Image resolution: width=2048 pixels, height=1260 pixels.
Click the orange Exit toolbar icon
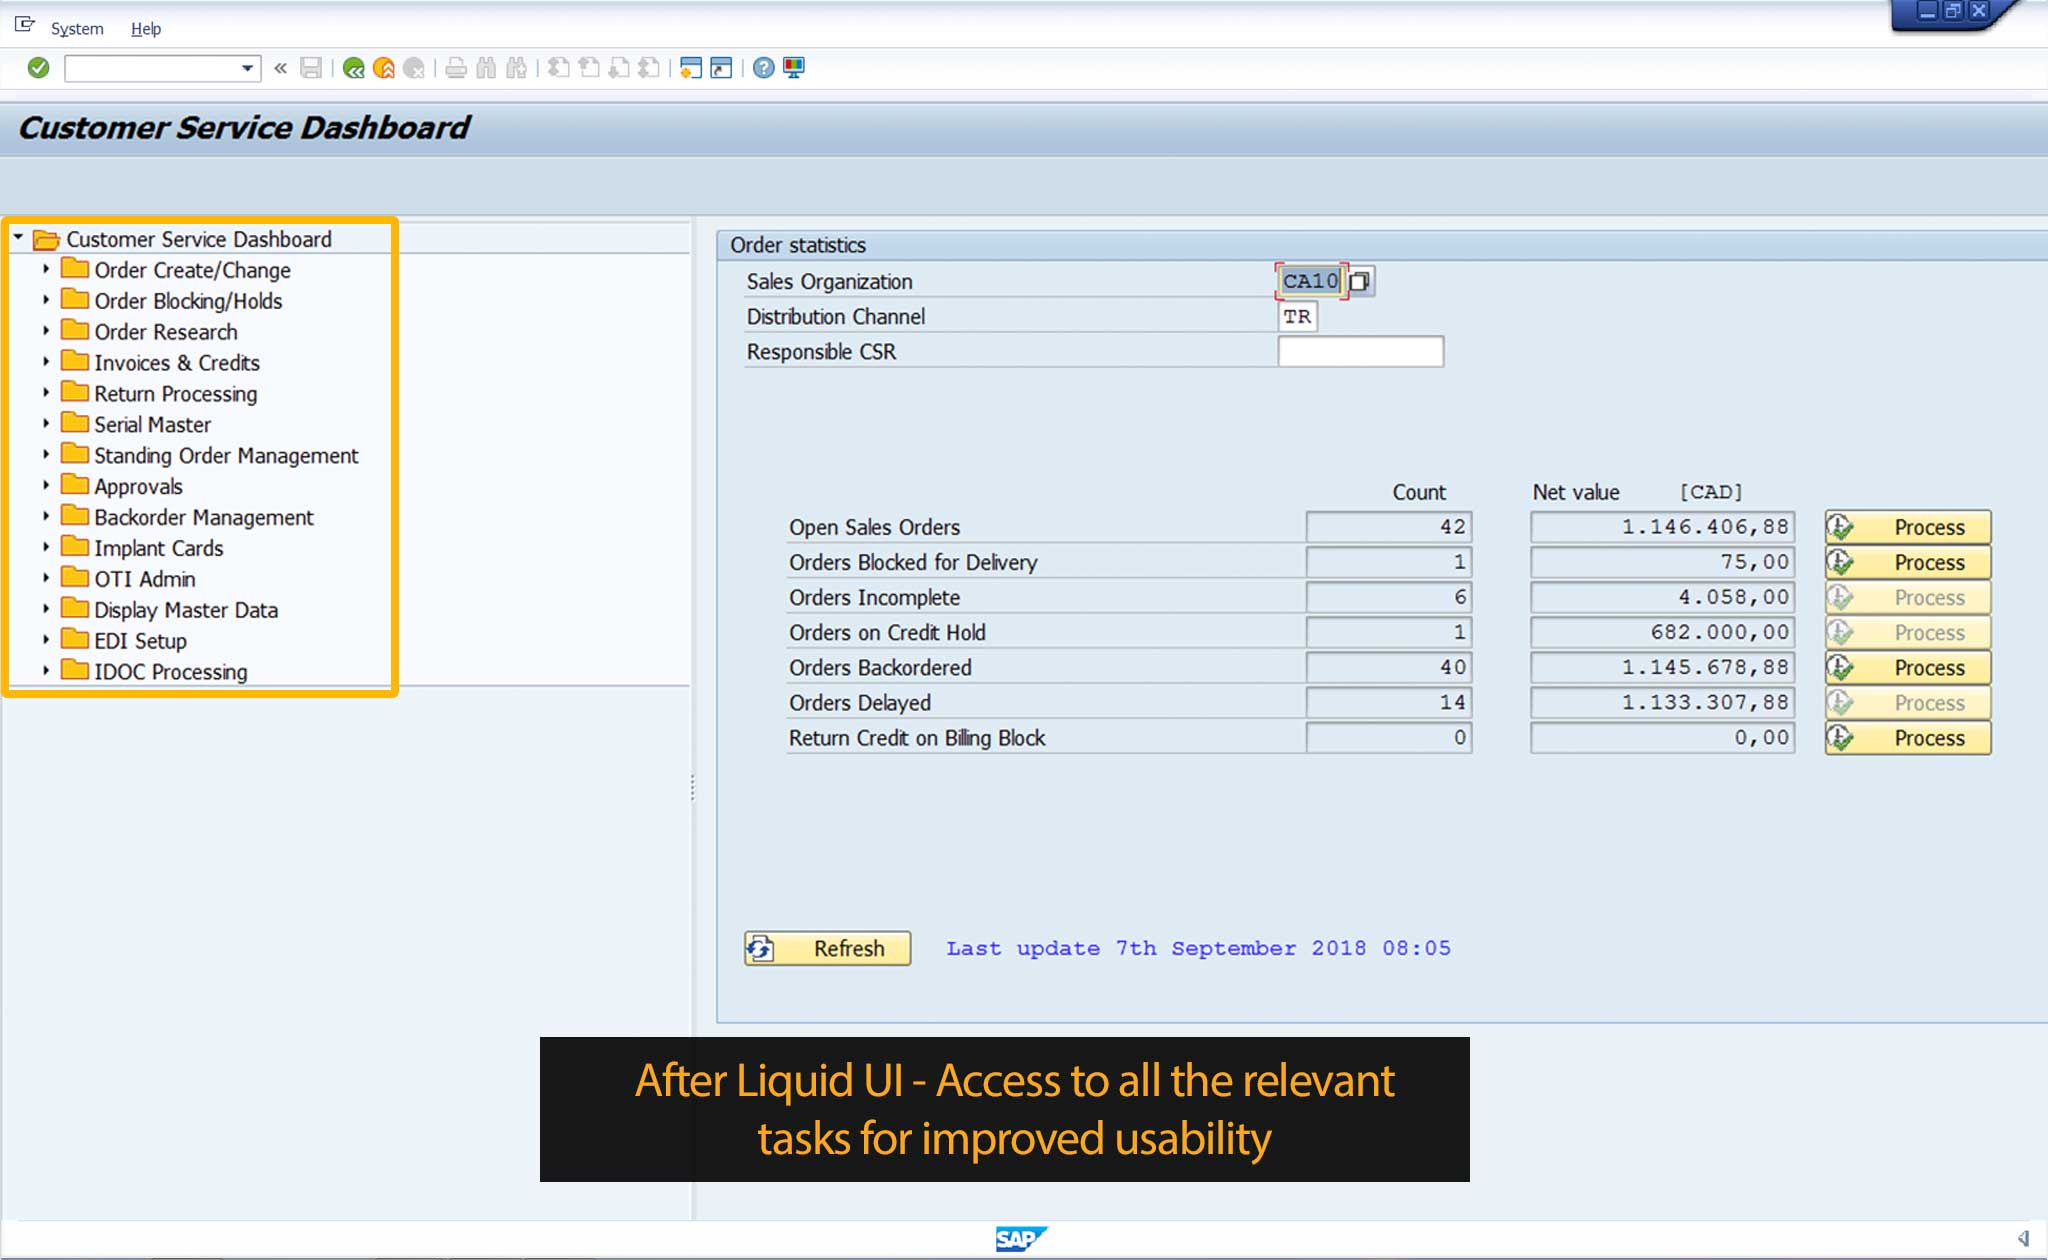point(383,68)
